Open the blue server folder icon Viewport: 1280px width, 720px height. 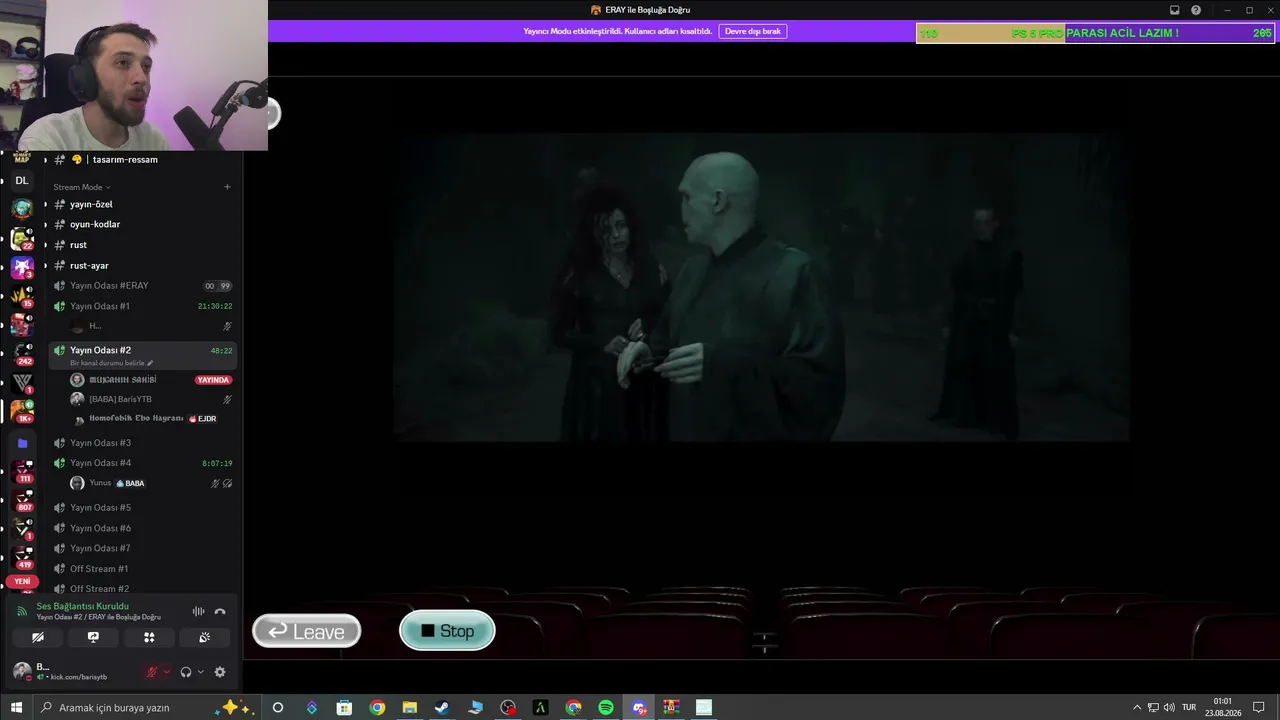(22, 443)
